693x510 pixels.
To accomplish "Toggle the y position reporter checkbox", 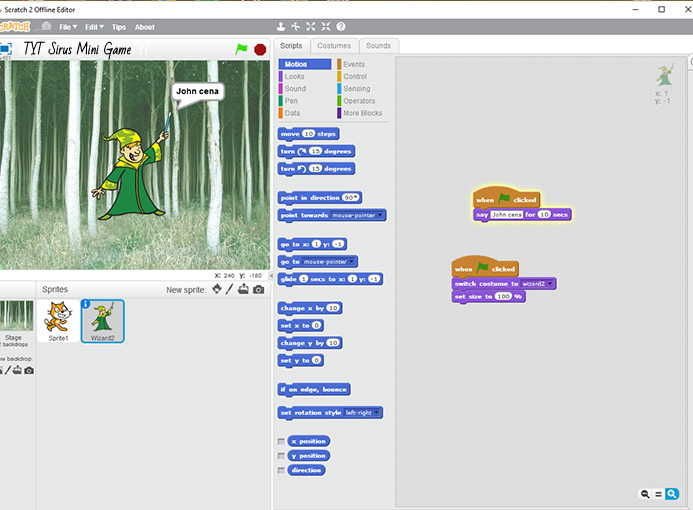I will pyautogui.click(x=281, y=456).
